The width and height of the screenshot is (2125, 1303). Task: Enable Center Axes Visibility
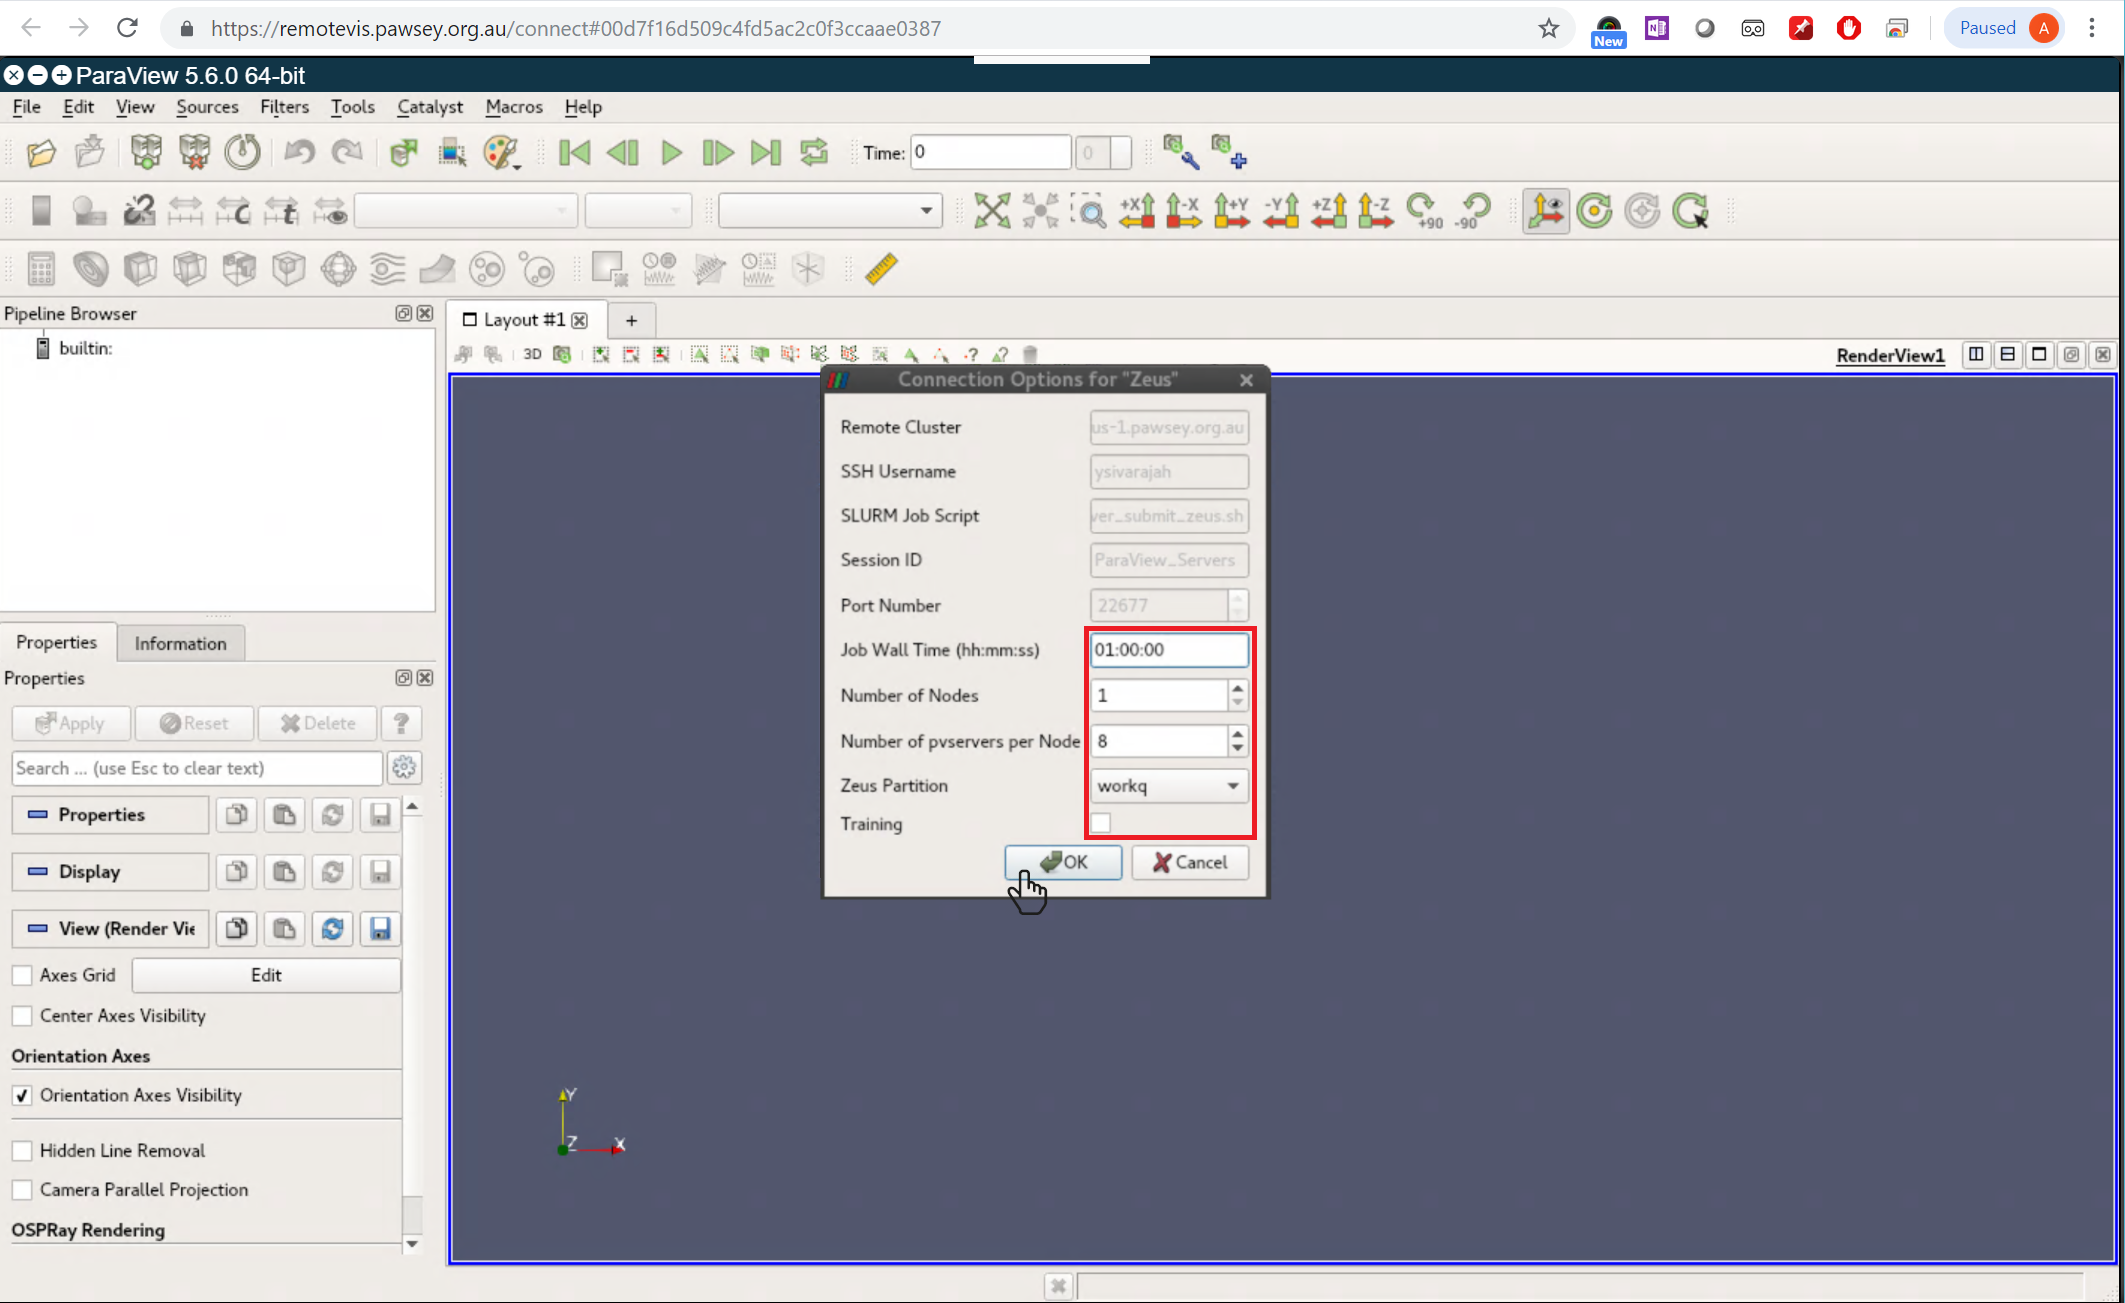(22, 1015)
